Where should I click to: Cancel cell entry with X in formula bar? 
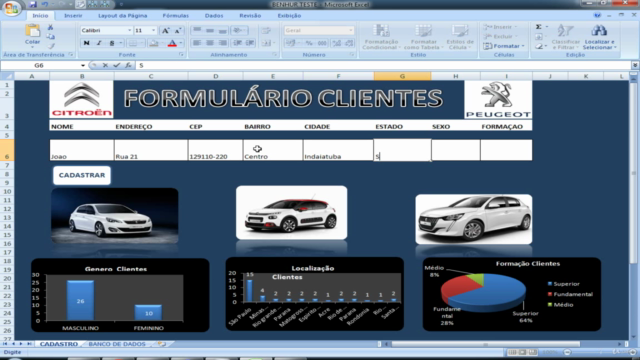[x=105, y=65]
